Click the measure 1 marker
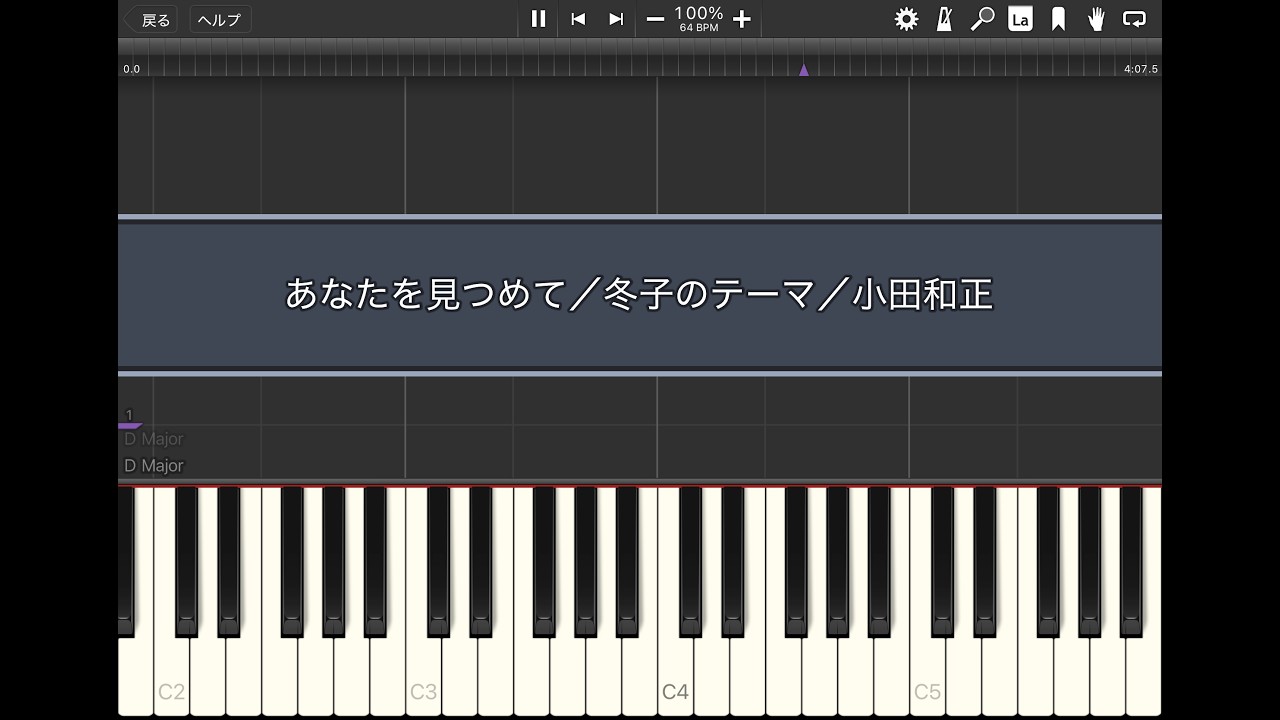Viewport: 1280px width, 720px height. 129,414
